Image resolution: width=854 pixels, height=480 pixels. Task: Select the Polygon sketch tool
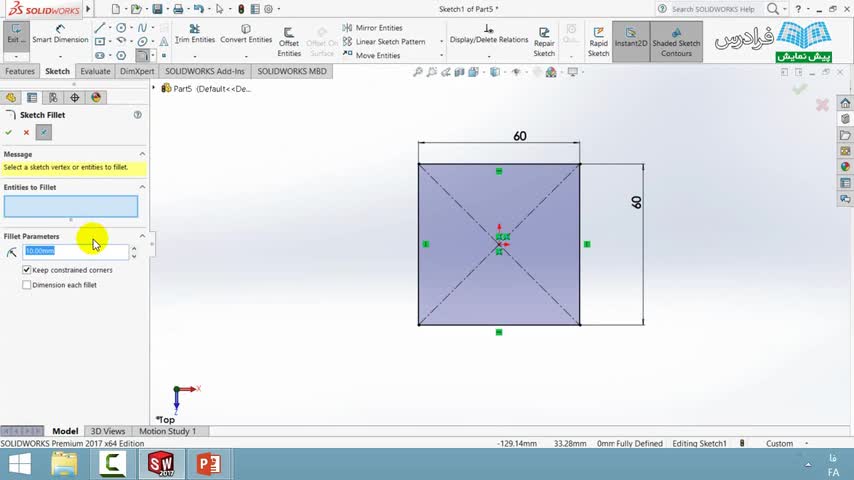(x=121, y=56)
